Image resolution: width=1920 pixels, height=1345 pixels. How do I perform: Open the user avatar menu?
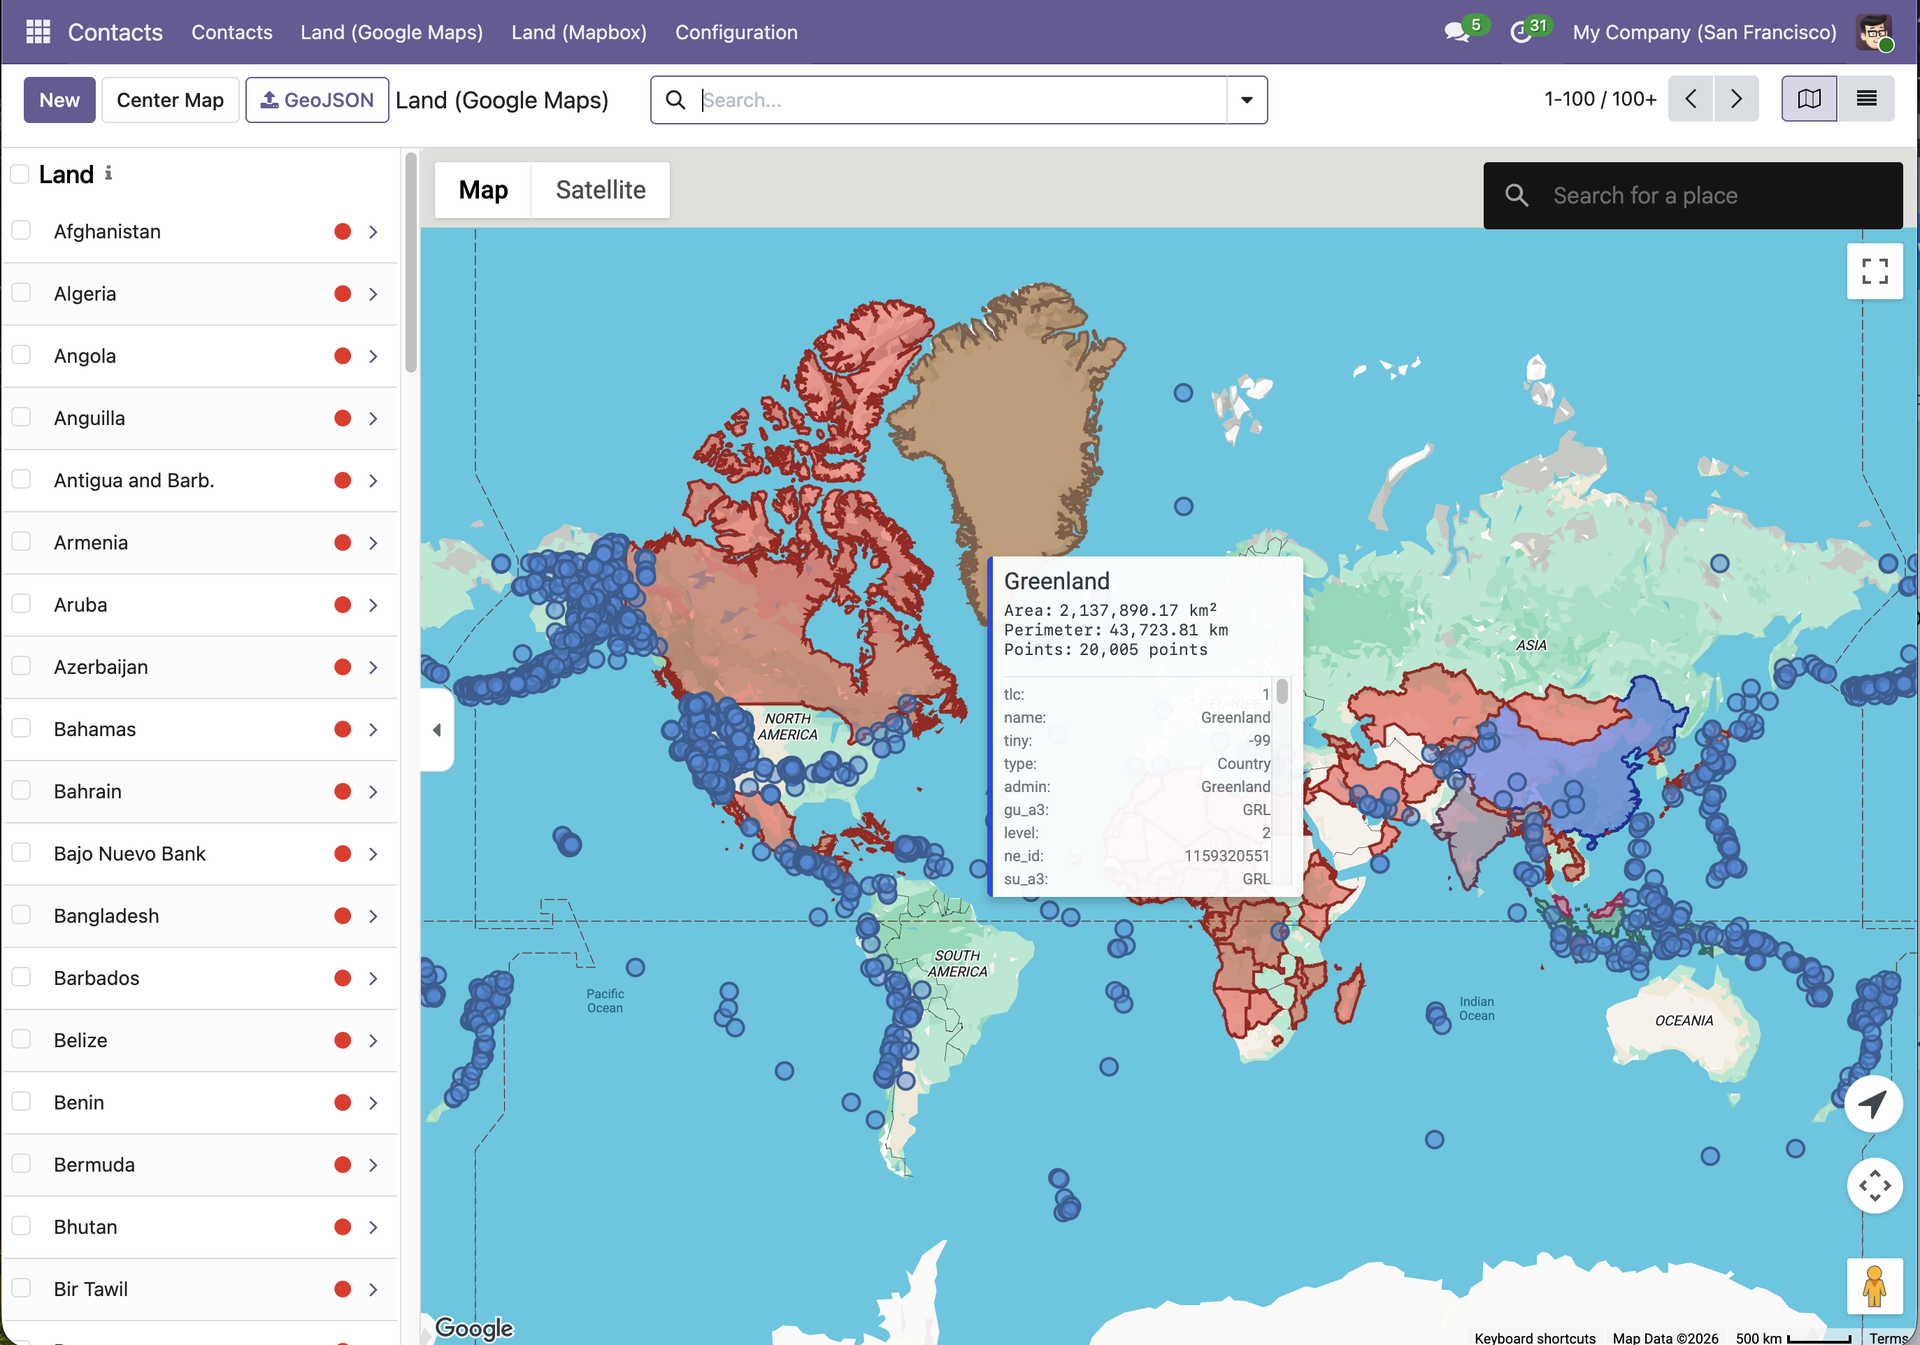point(1874,32)
